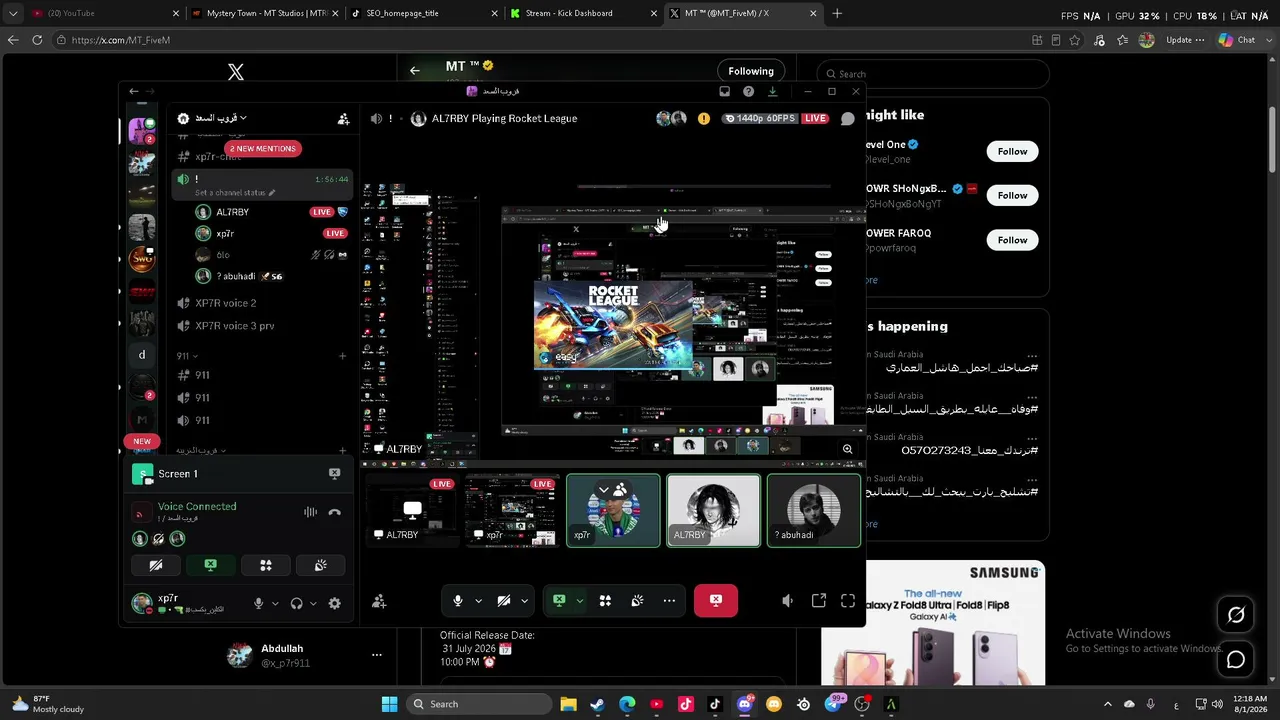Viewport: 1280px width, 720px height.
Task: Open a new browser tab
Action: click(837, 13)
